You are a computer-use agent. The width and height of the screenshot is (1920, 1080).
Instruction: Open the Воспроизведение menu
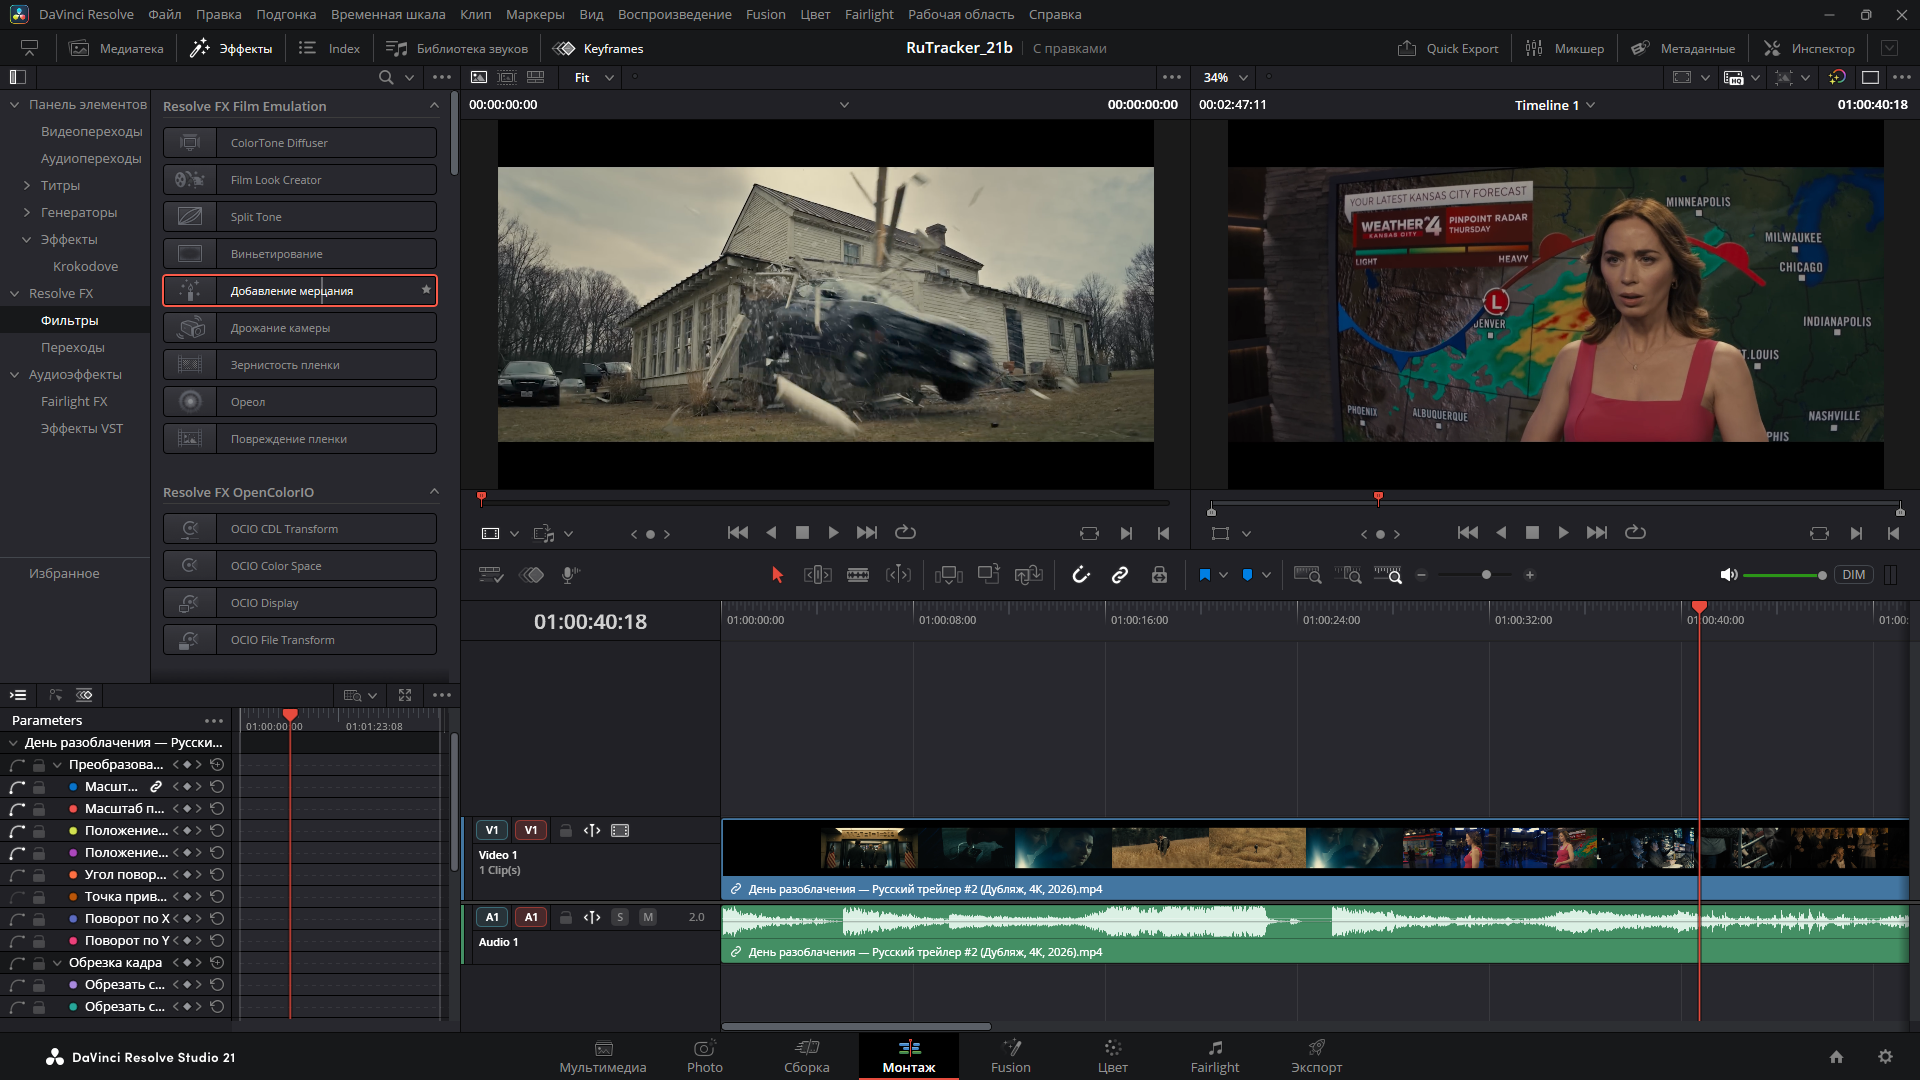coord(675,14)
